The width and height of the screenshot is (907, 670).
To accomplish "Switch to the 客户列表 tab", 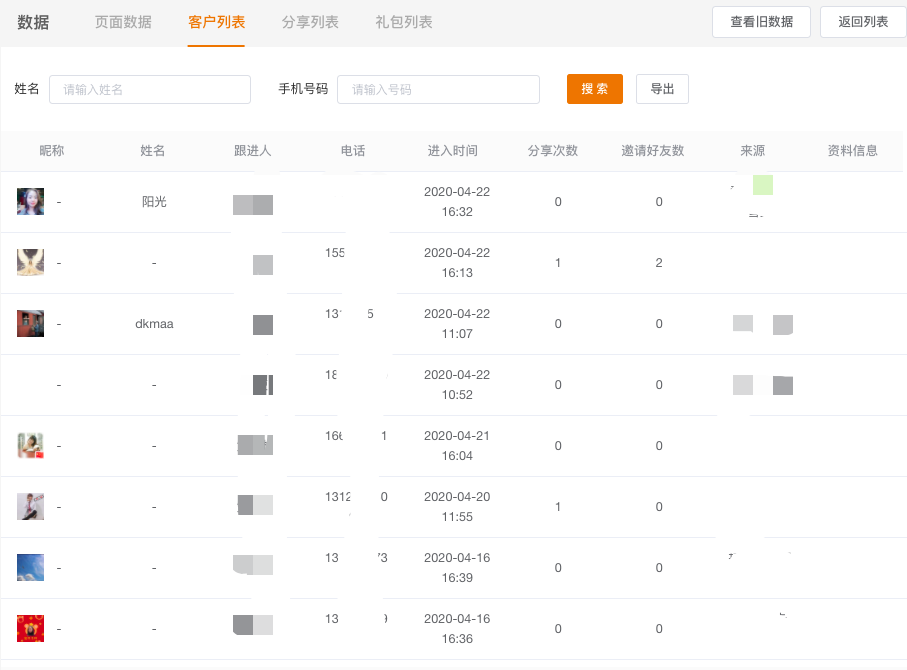I will (x=216, y=22).
